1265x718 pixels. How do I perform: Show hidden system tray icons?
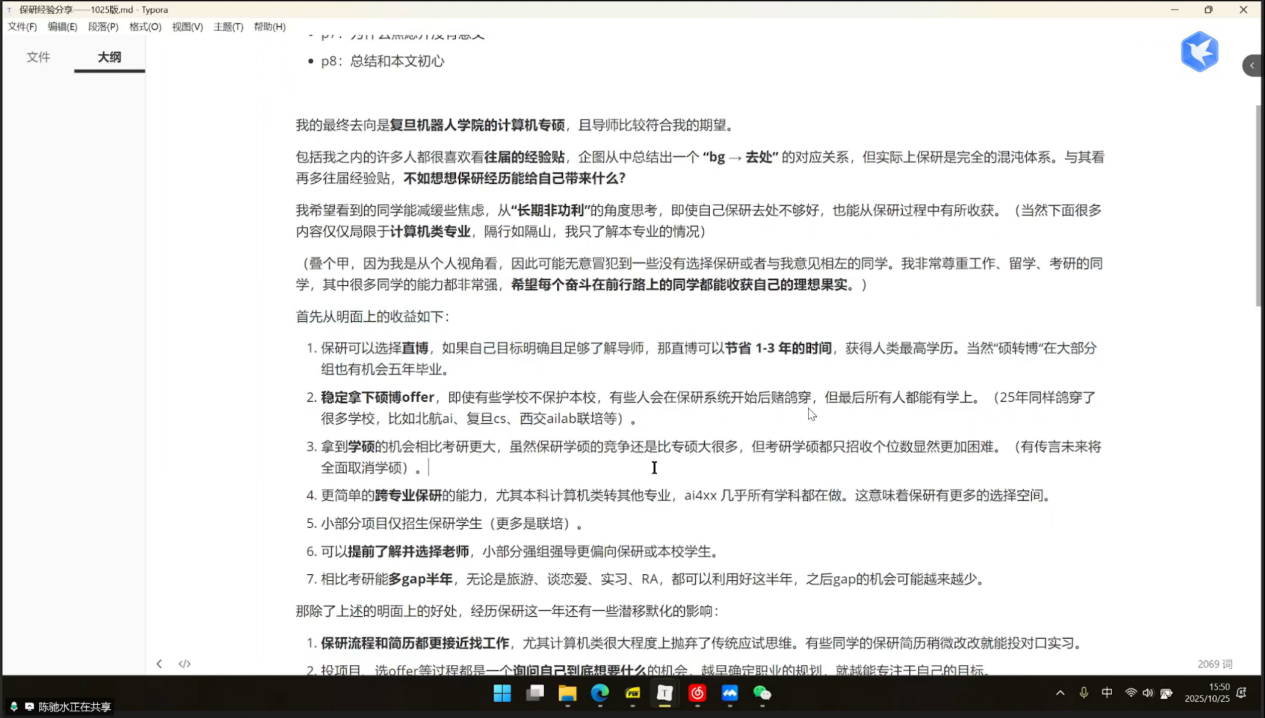click(1060, 693)
